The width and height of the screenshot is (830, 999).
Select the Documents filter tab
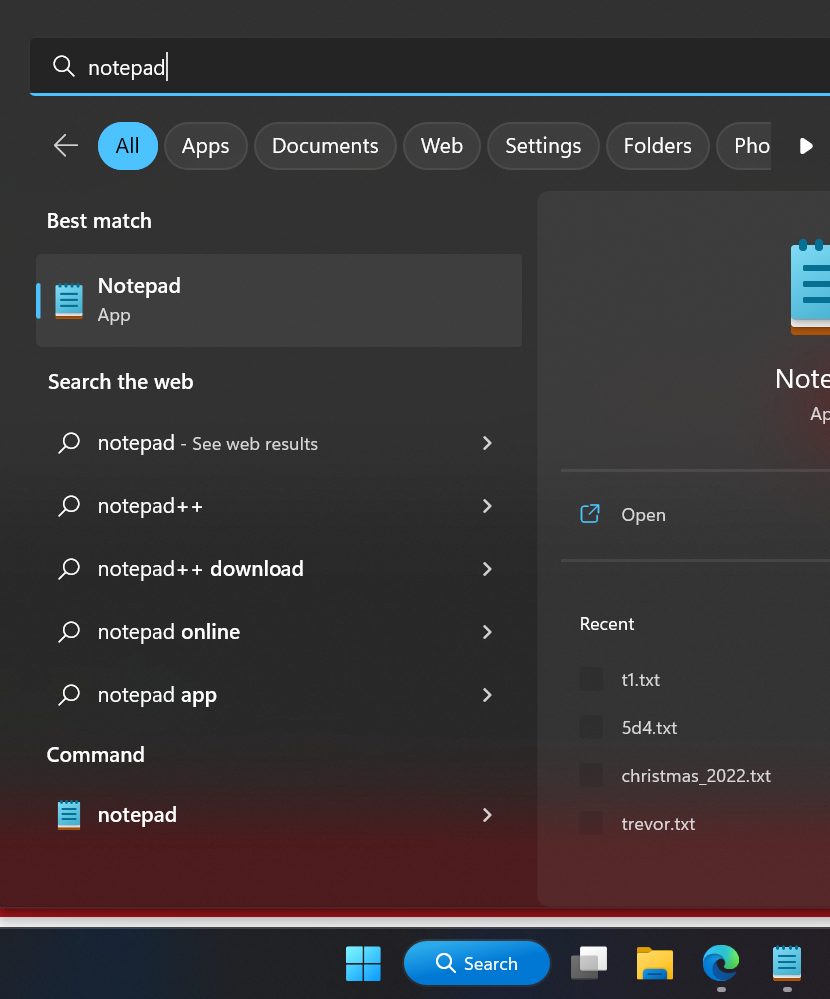325,146
